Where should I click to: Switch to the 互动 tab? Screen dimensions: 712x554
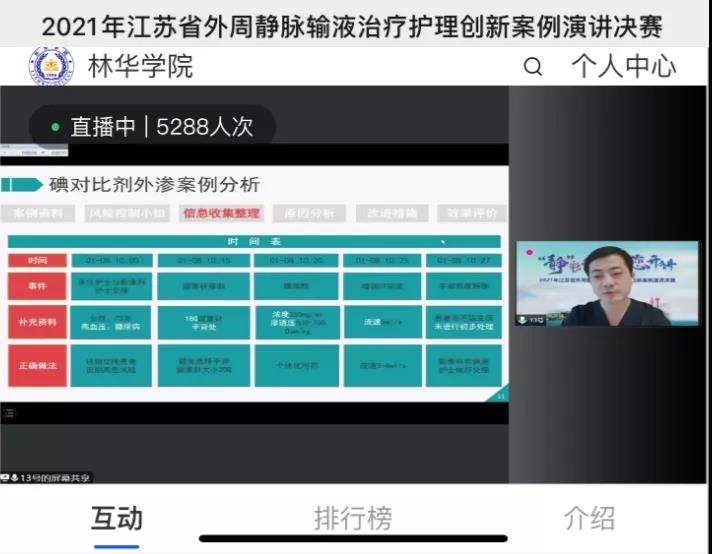pos(117,518)
